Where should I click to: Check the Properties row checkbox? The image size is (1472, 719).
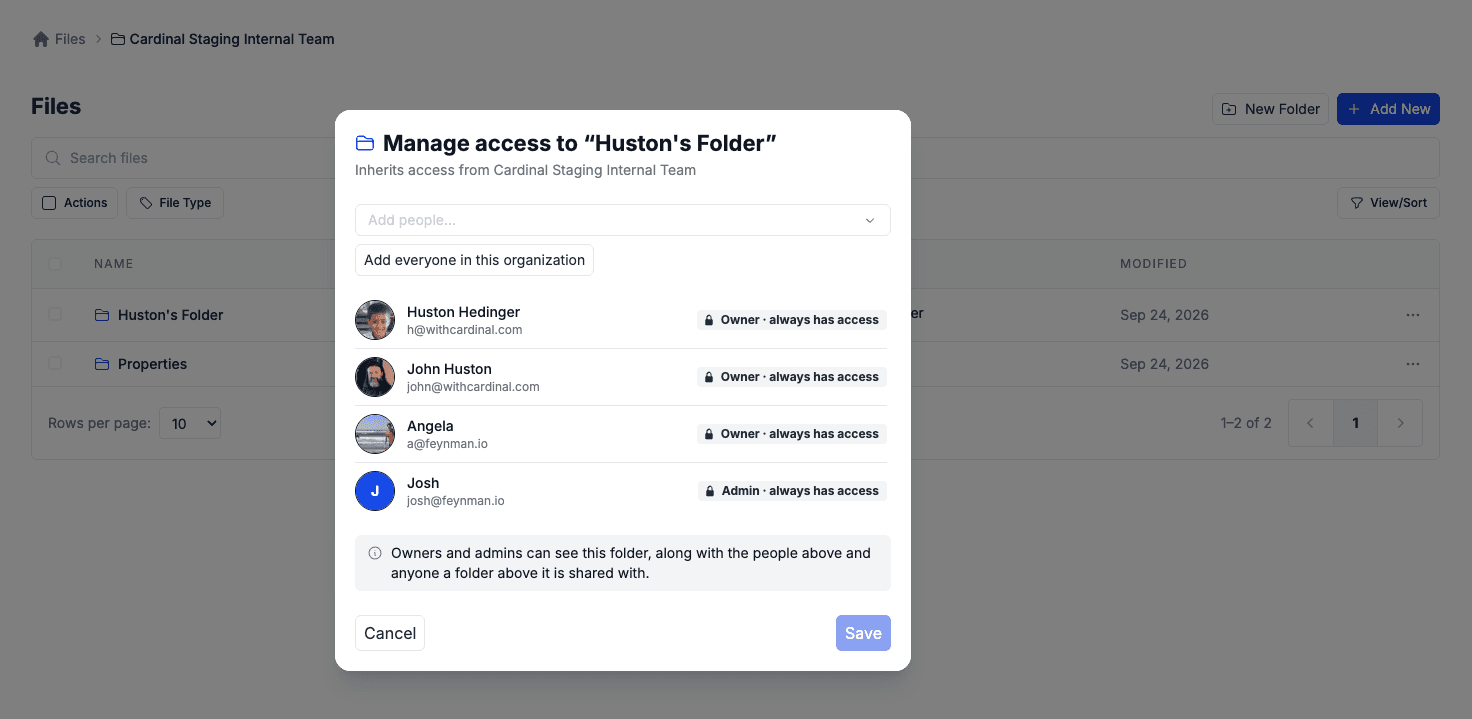55,363
